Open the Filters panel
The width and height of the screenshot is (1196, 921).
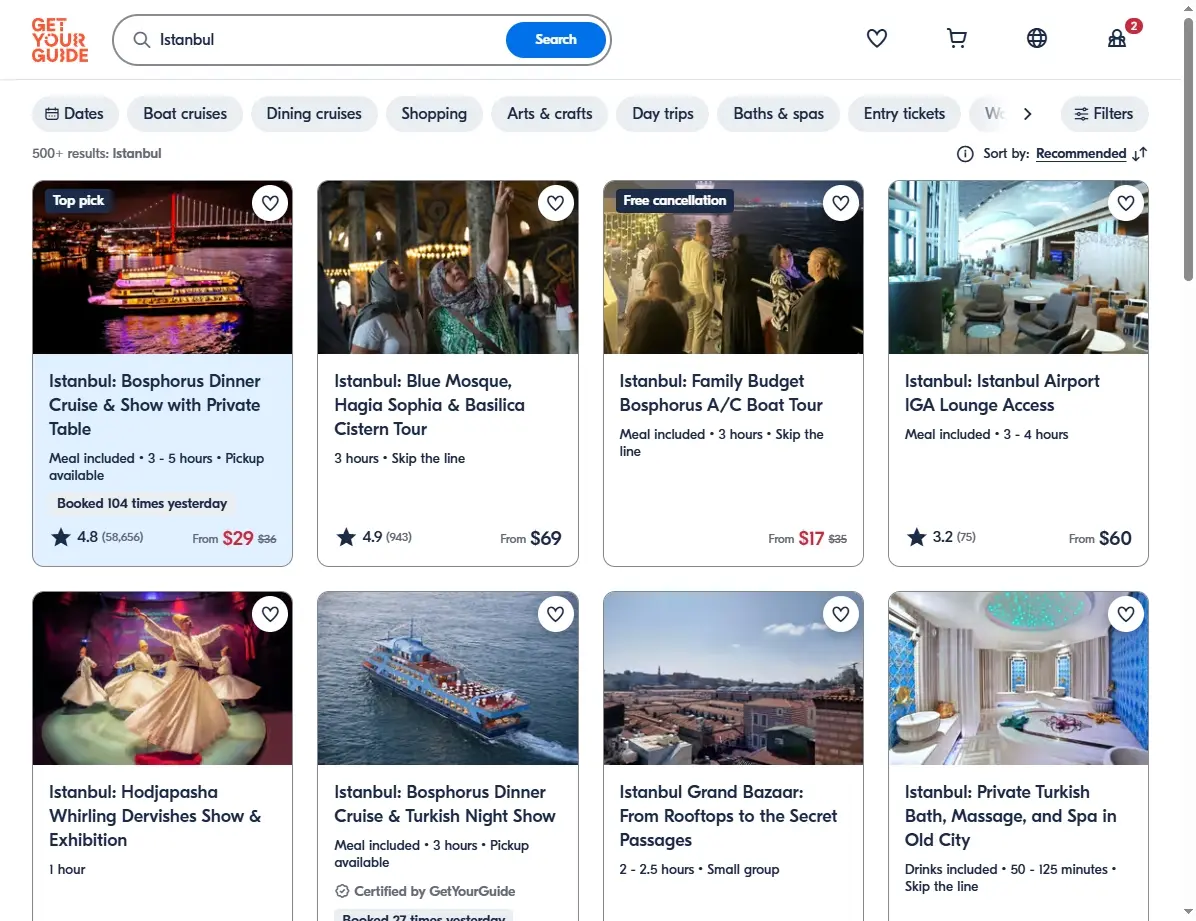click(x=1104, y=114)
